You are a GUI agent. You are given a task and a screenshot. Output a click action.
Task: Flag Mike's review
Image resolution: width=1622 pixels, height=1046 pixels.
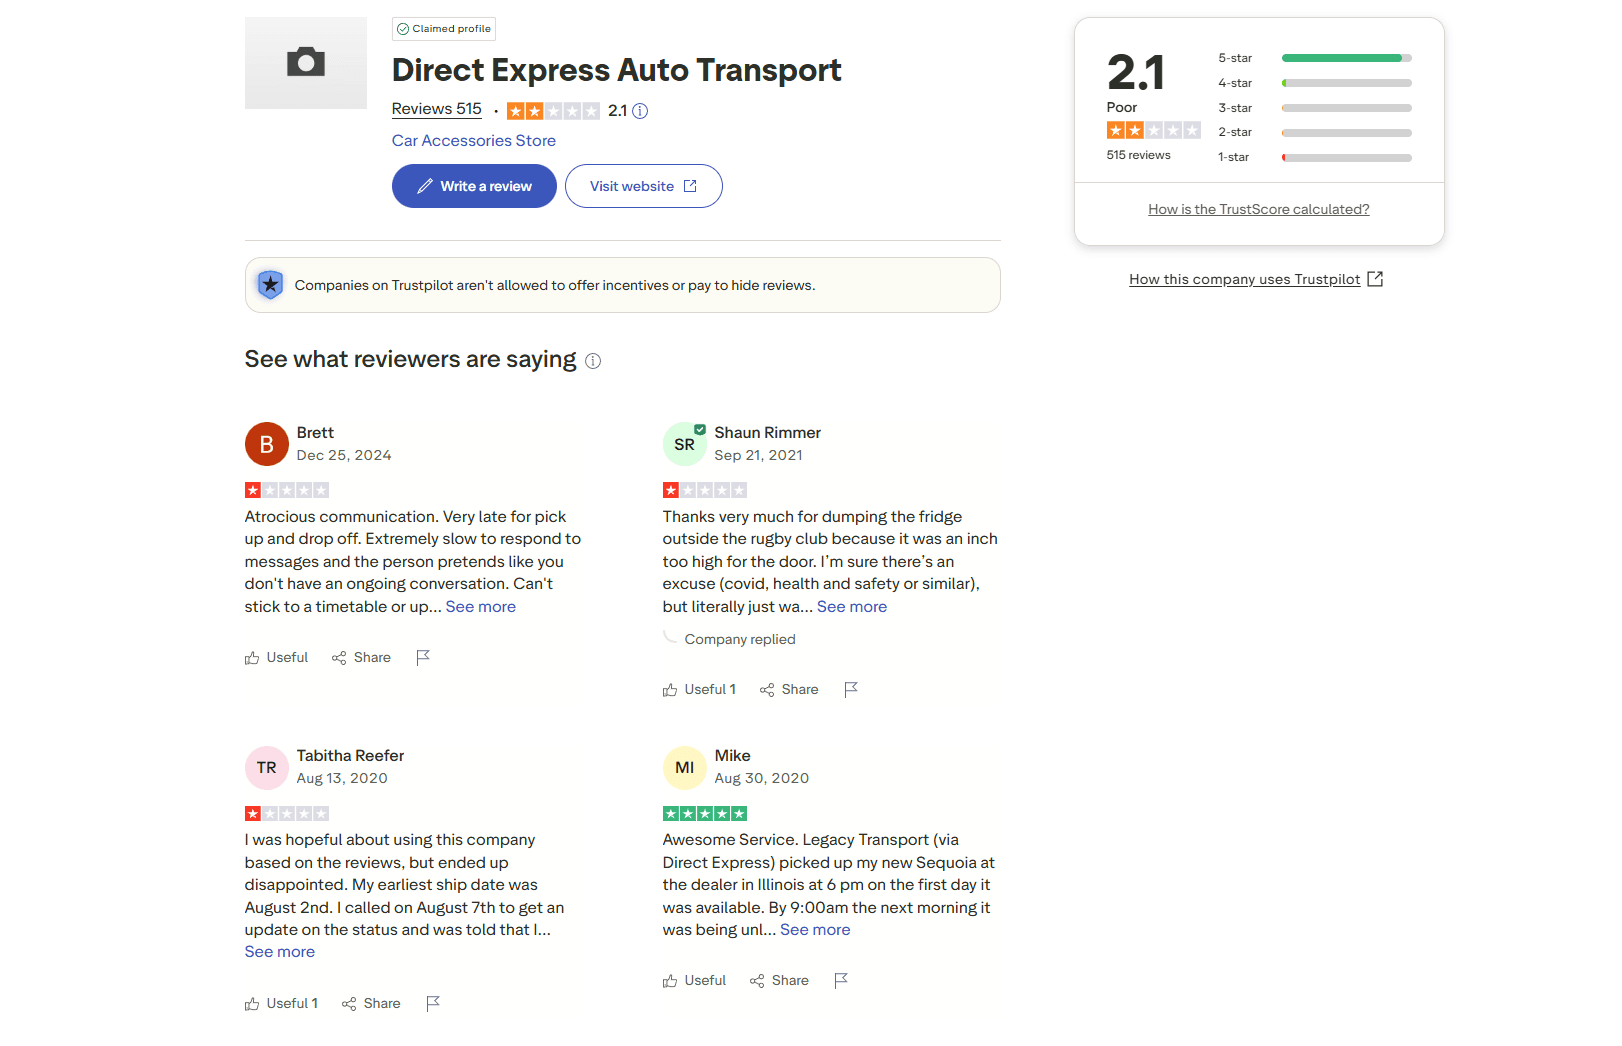841,980
